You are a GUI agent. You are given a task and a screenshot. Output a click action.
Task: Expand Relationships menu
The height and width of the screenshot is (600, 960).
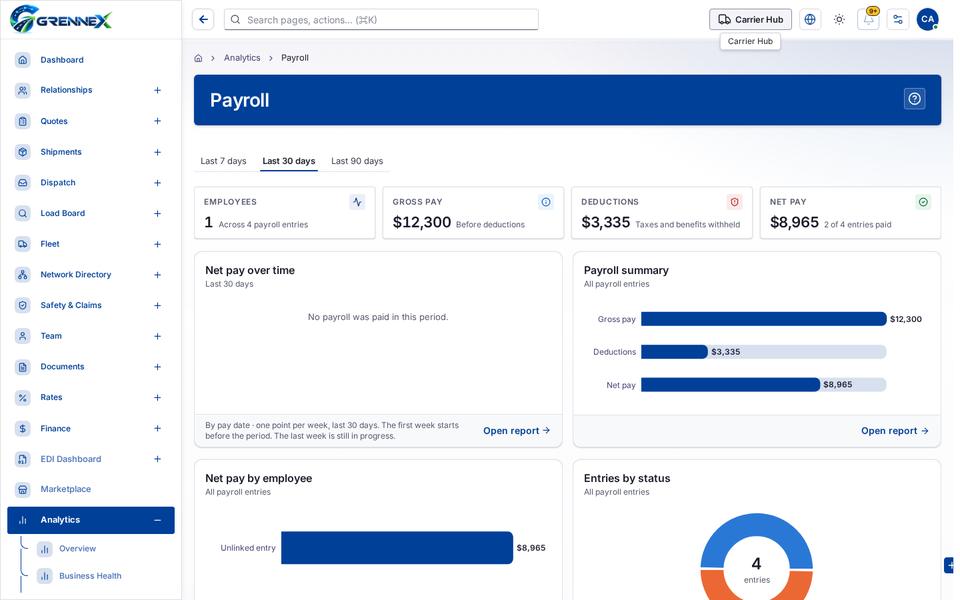coord(157,91)
